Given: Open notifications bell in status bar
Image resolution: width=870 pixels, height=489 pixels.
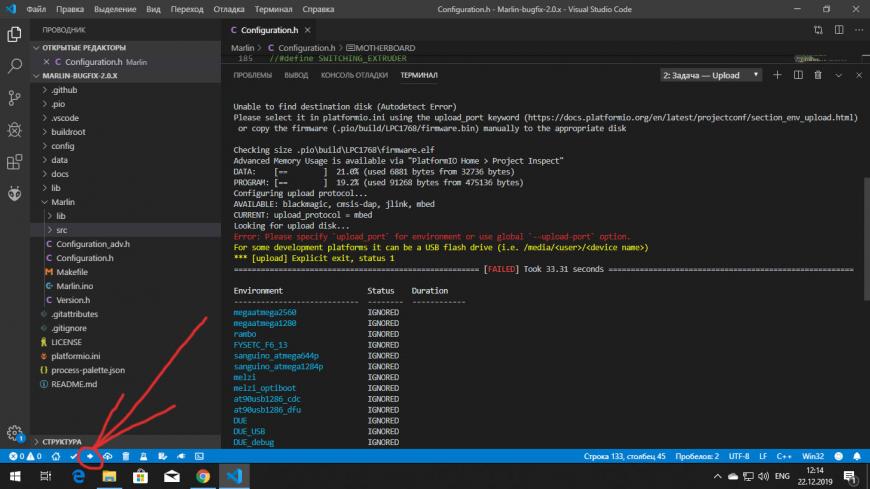Looking at the screenshot, I should [857, 456].
